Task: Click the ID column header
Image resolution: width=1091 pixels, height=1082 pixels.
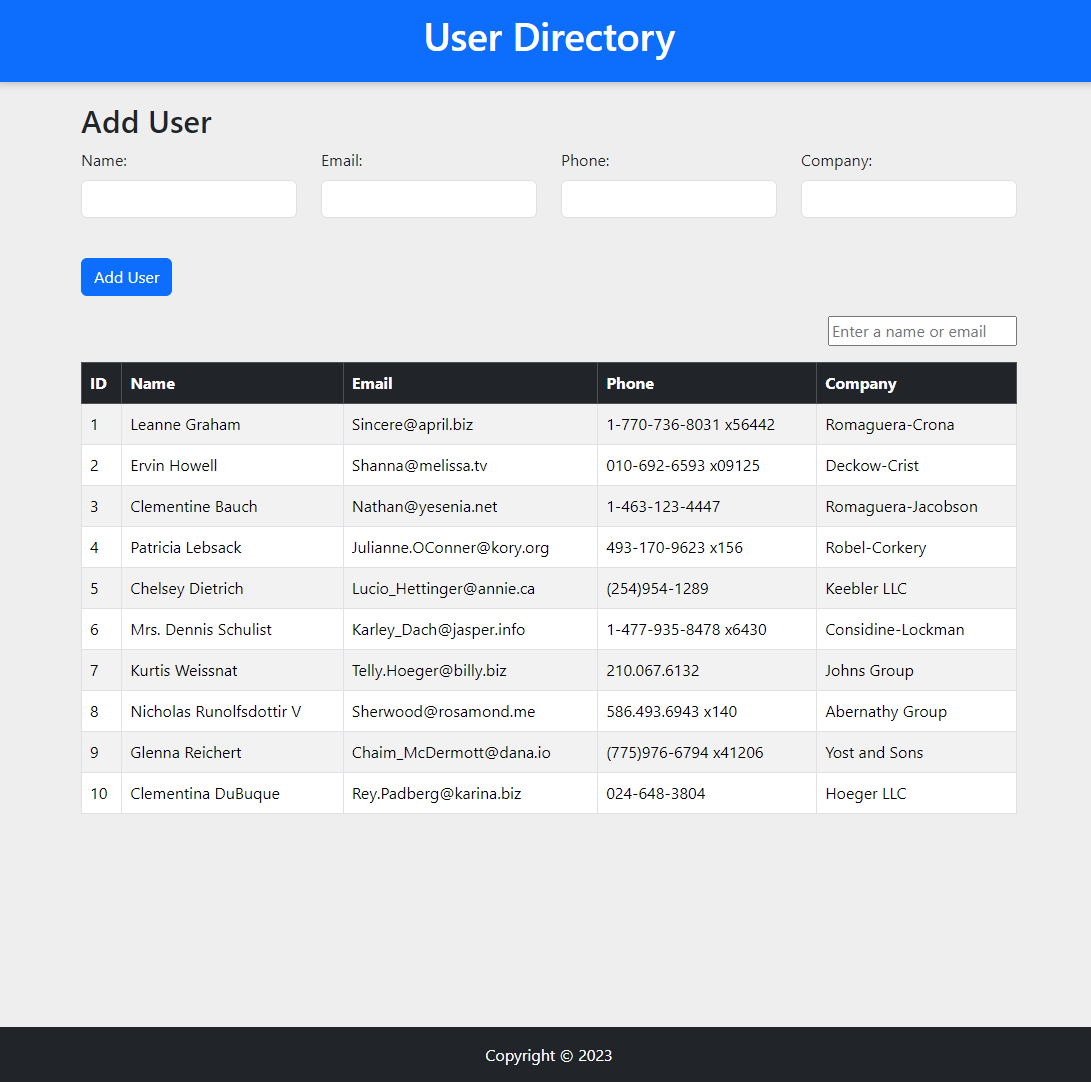Action: (100, 383)
